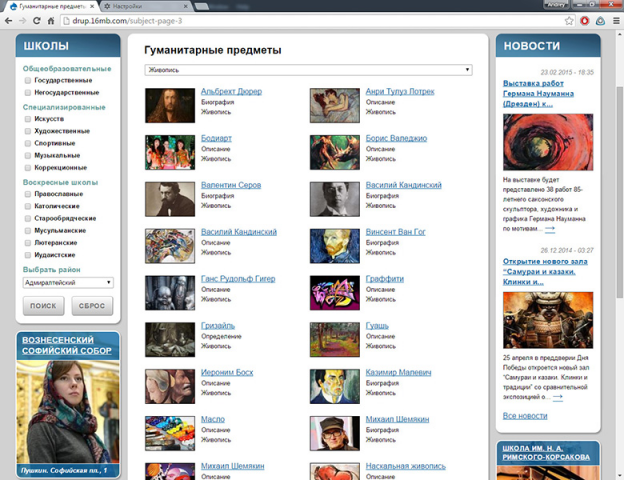Open the Валентин Серов link
Viewport: 624px width, 480px height.
pos(231,185)
